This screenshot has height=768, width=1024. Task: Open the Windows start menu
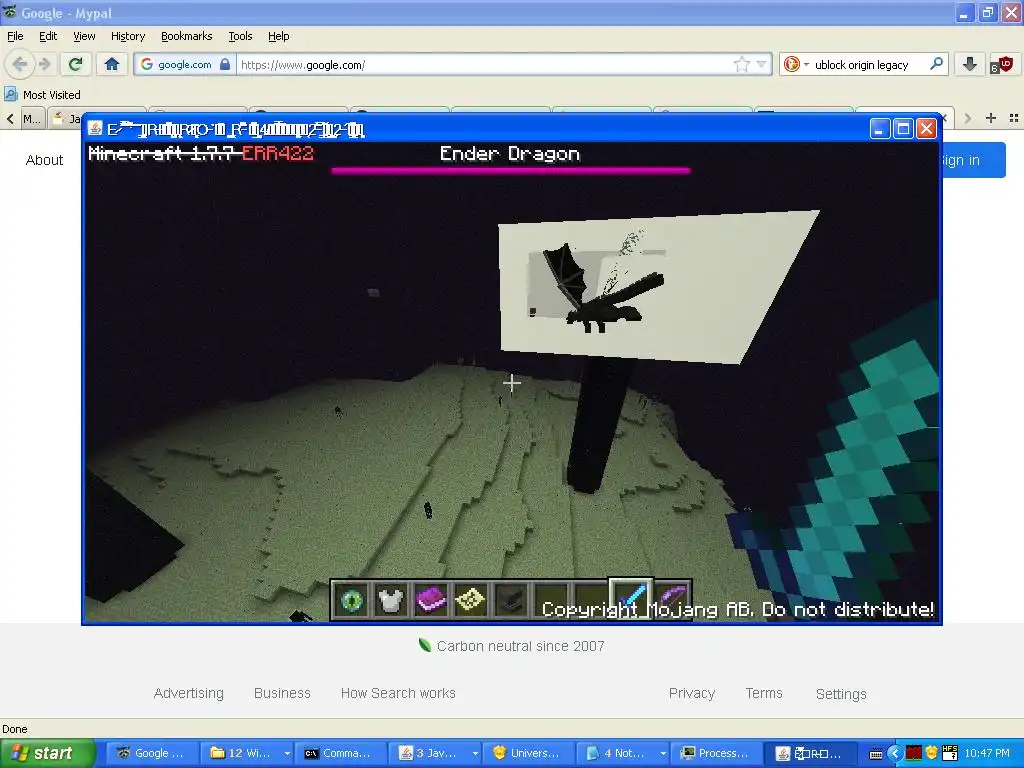click(x=47, y=753)
